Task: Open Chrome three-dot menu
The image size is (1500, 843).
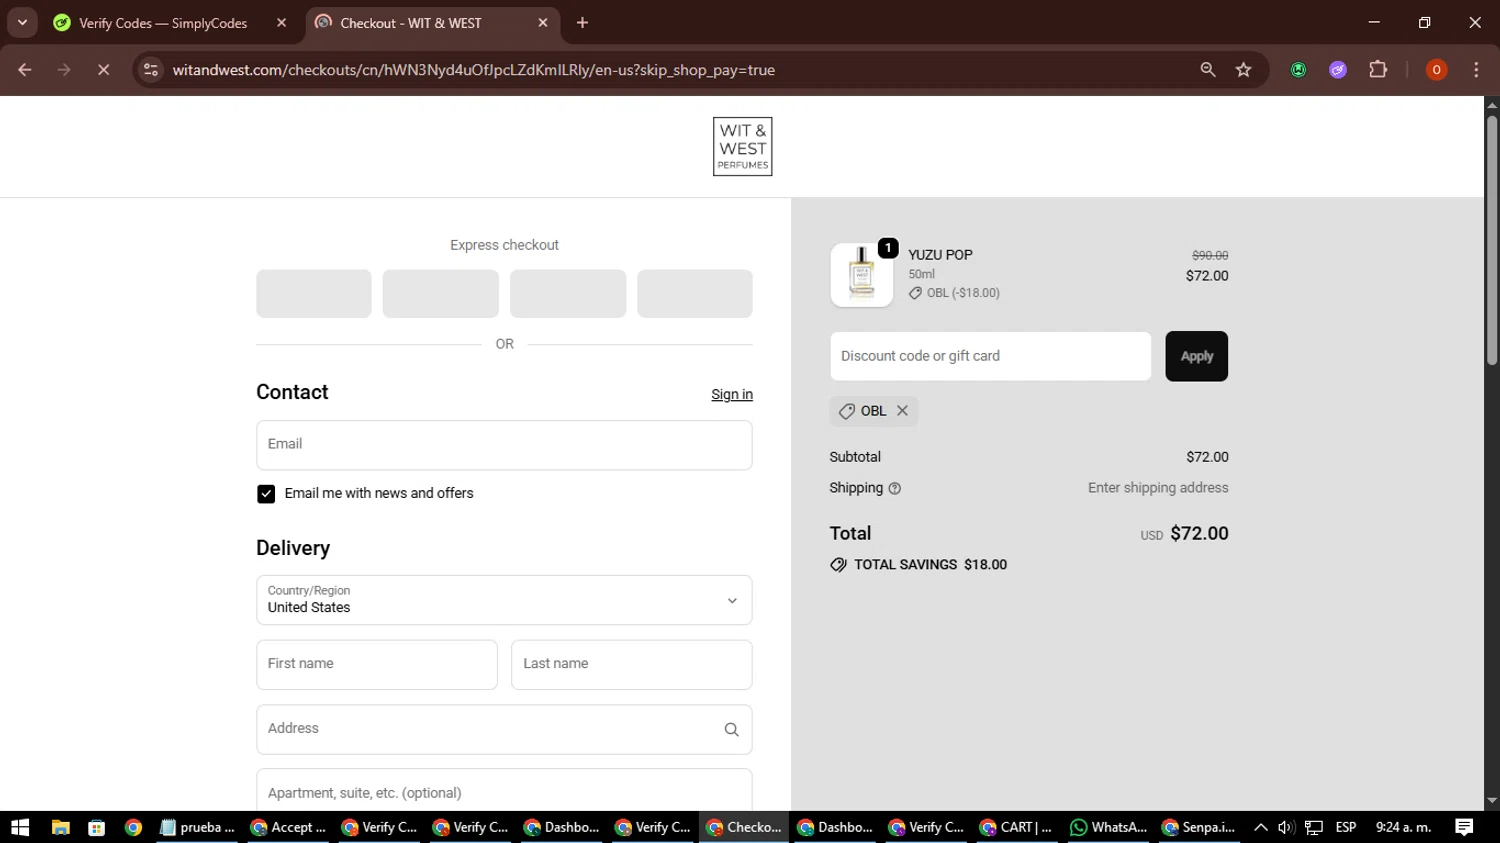Action: pyautogui.click(x=1476, y=70)
